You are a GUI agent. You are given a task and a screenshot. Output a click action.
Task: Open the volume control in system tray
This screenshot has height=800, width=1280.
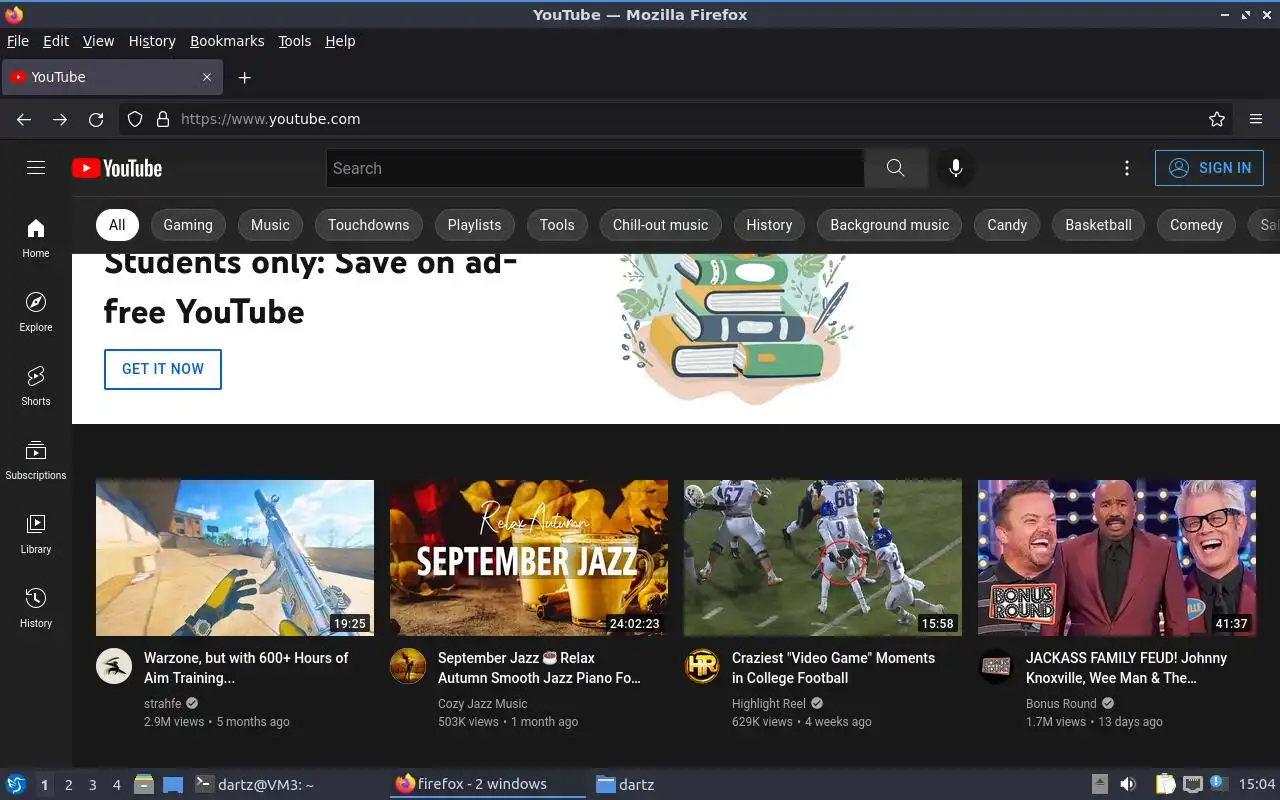click(1128, 784)
